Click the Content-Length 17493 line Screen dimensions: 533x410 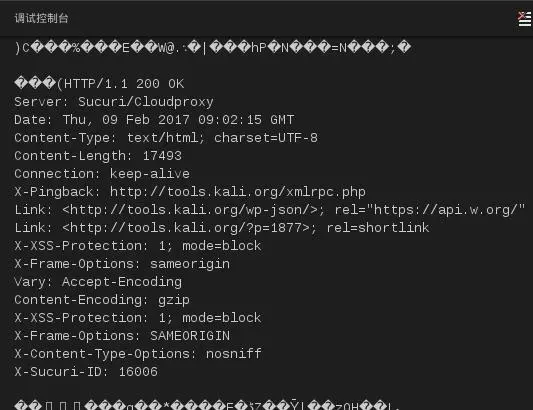(98, 156)
